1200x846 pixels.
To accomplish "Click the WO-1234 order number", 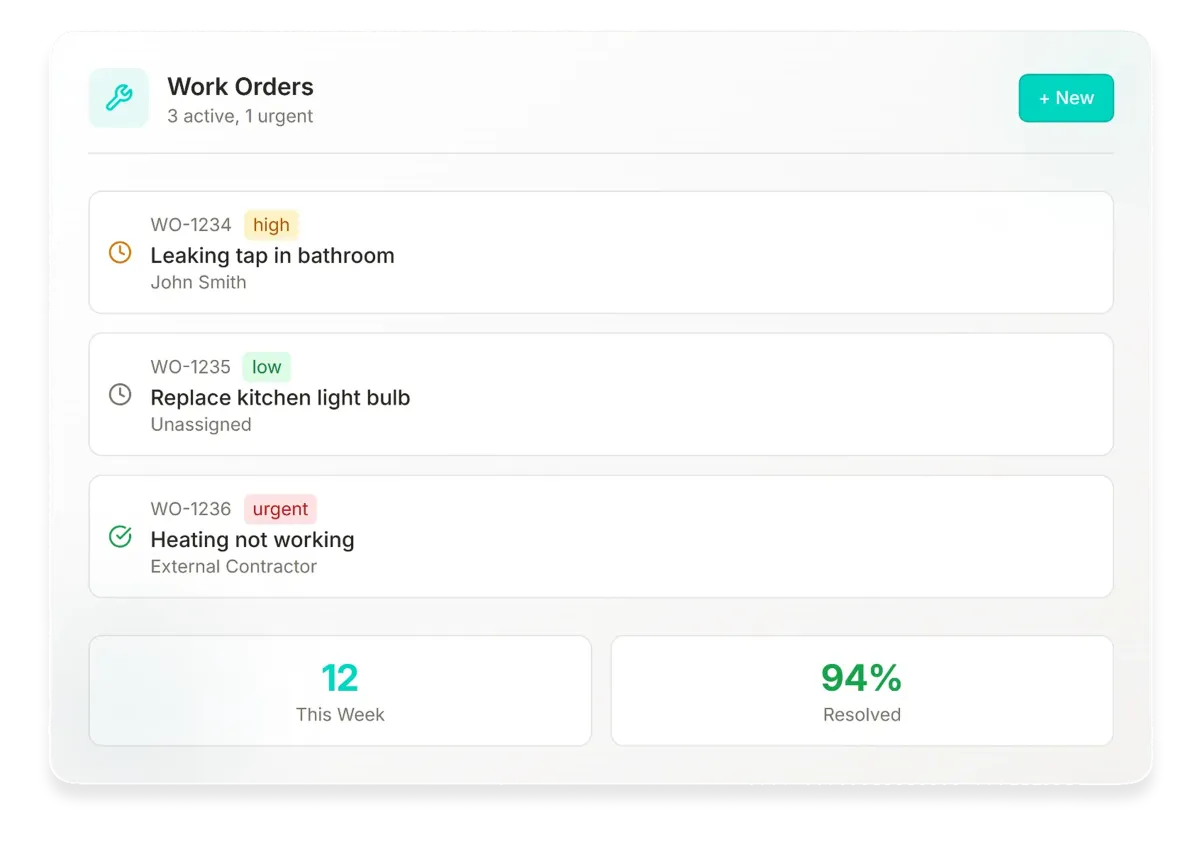I will coord(191,225).
